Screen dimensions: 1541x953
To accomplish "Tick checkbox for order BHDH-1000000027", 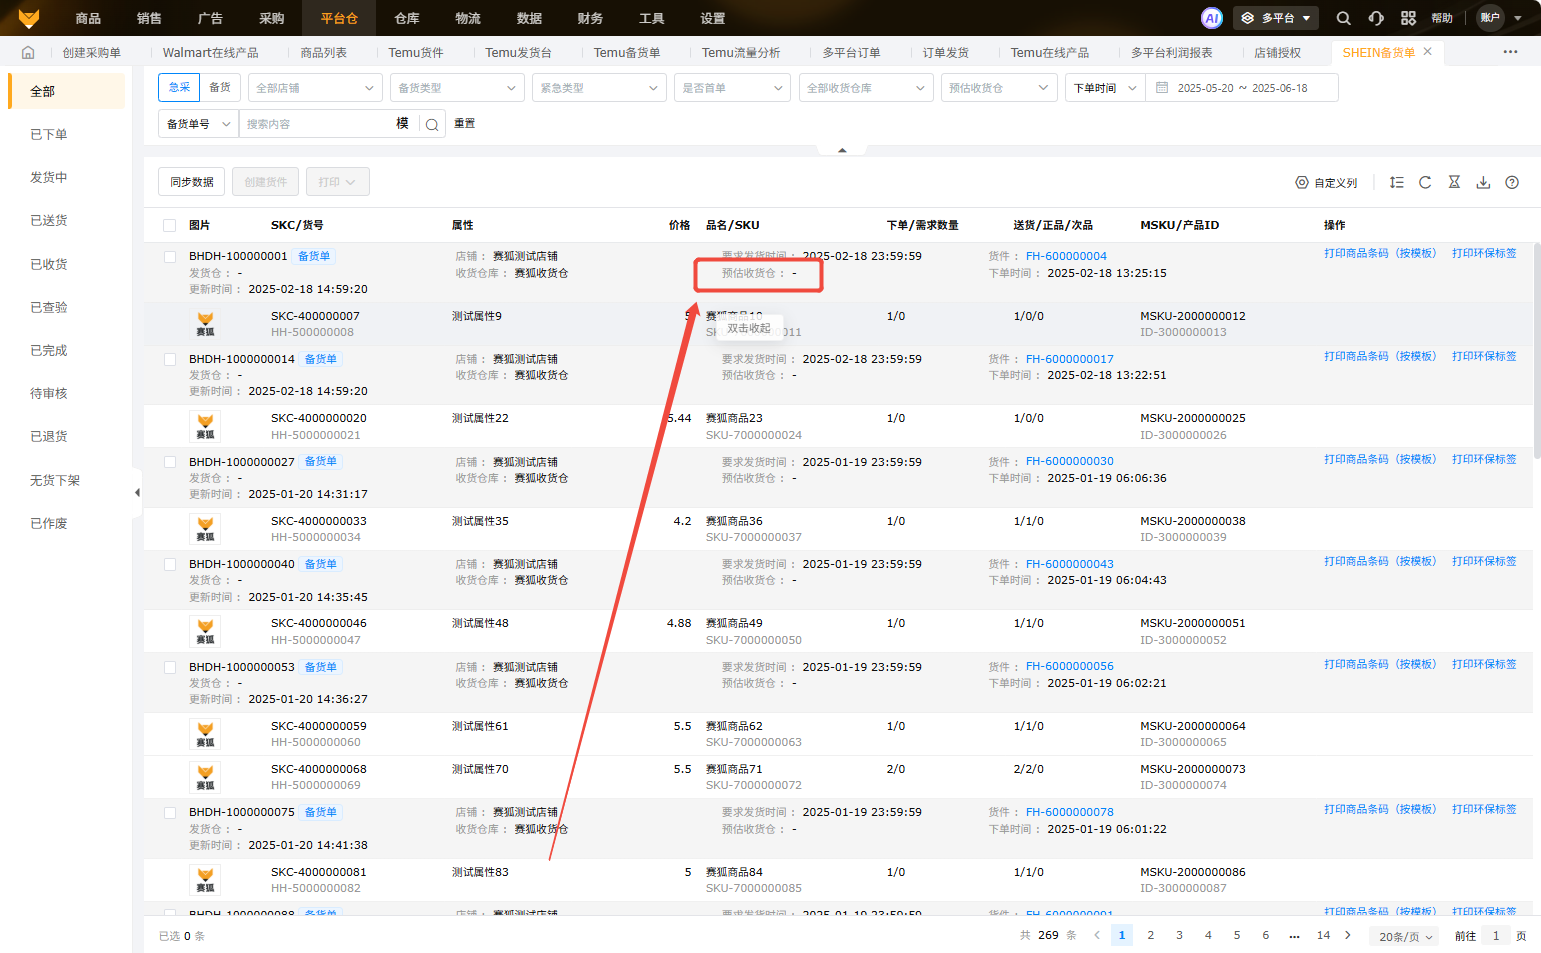I will pos(170,462).
